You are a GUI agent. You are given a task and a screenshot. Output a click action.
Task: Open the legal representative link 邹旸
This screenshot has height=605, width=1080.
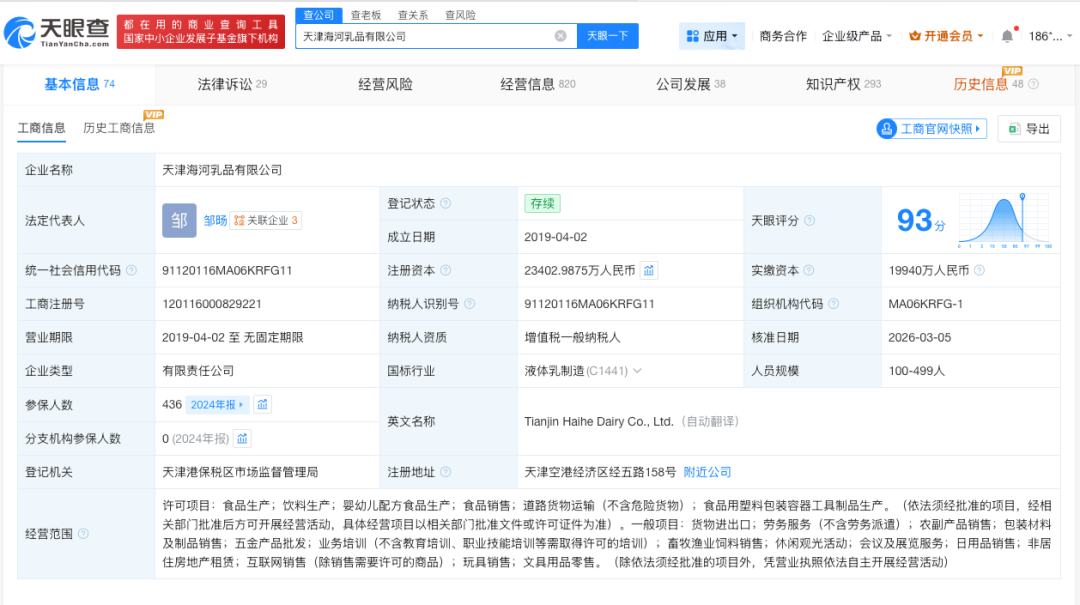point(215,221)
